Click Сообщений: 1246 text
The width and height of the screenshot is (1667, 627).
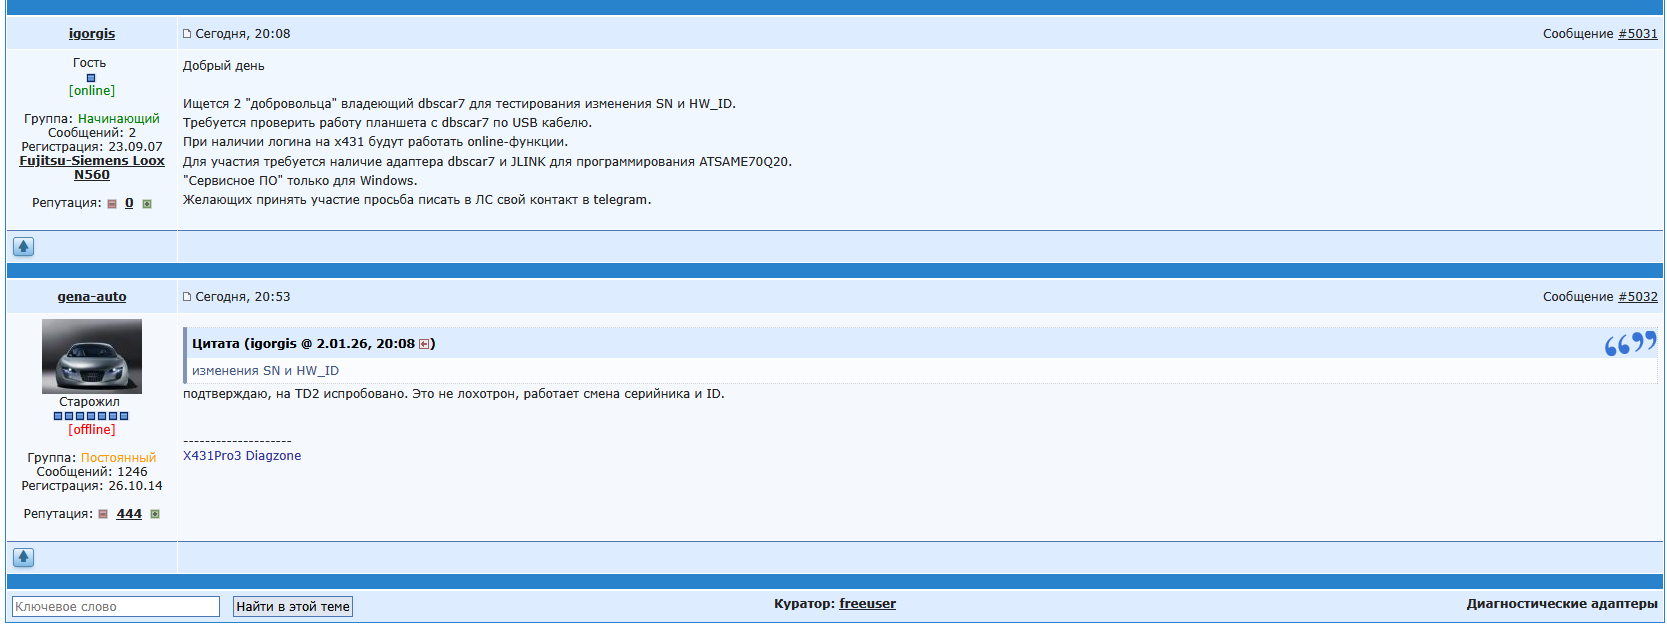pos(92,472)
